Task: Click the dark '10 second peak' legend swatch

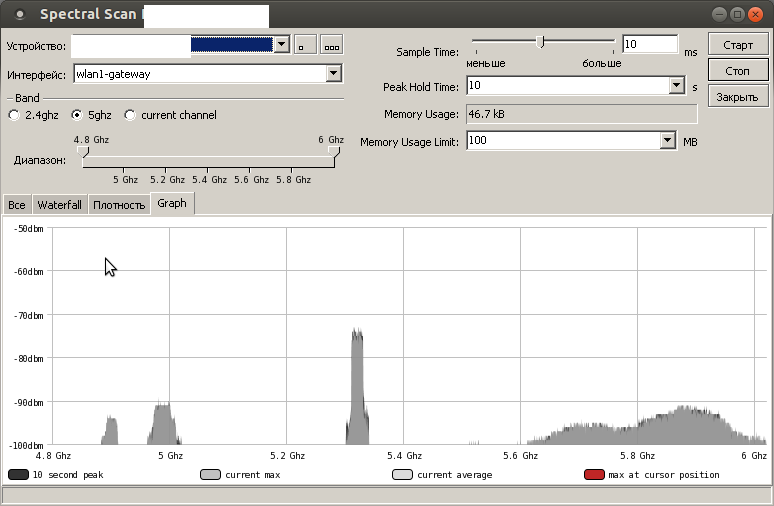Action: (18, 474)
